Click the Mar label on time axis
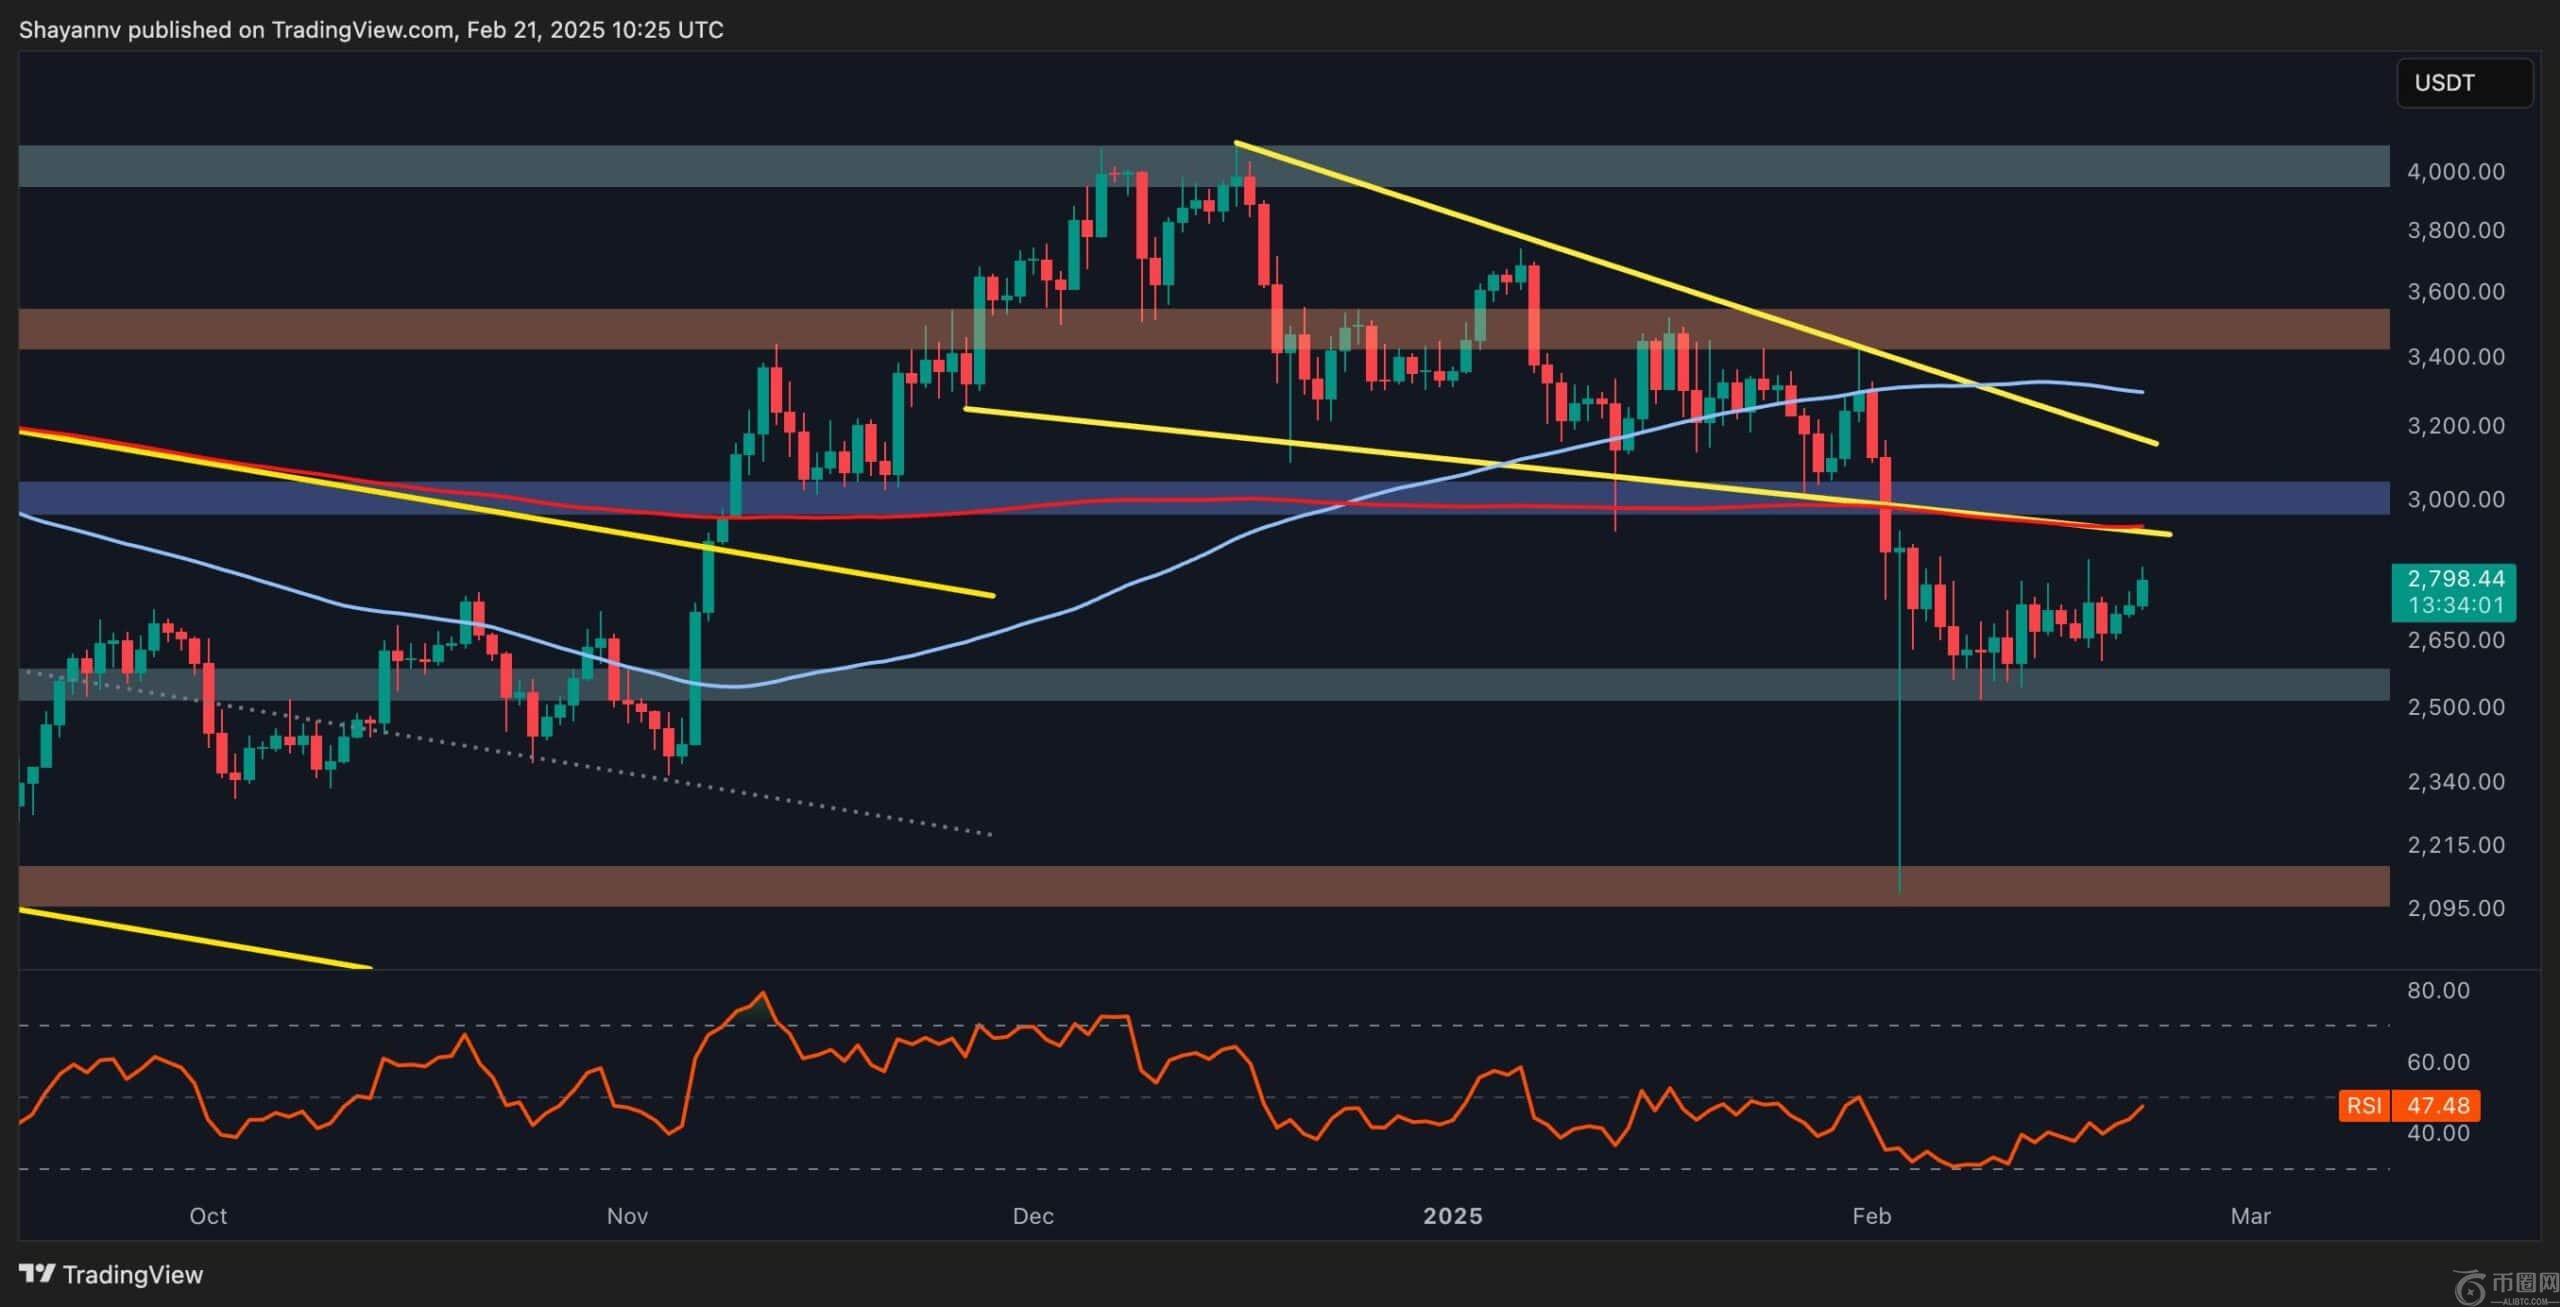Viewport: 2560px width, 1307px height. [x=2250, y=1216]
